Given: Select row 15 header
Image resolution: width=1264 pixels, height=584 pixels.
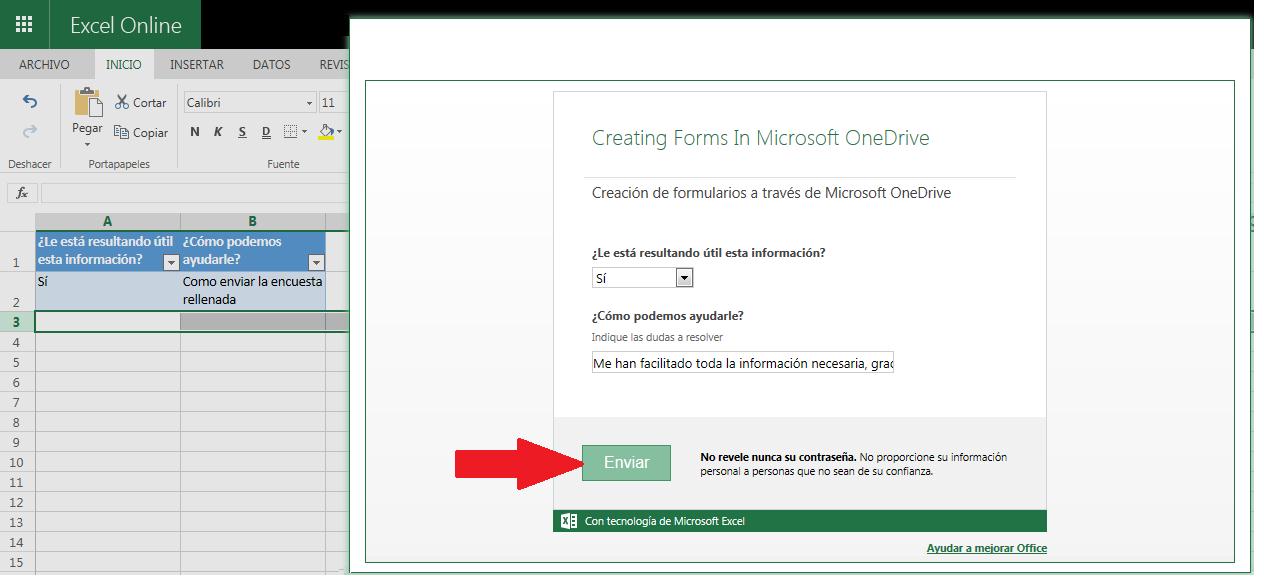Looking at the screenshot, I should [17, 562].
